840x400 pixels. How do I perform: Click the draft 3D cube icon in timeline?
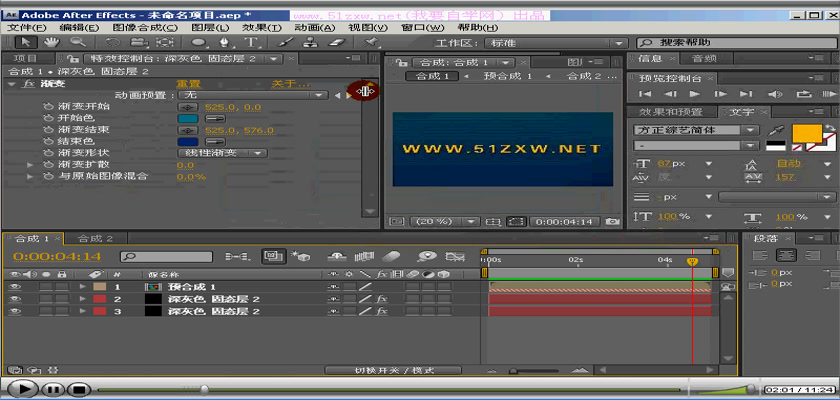coord(302,256)
